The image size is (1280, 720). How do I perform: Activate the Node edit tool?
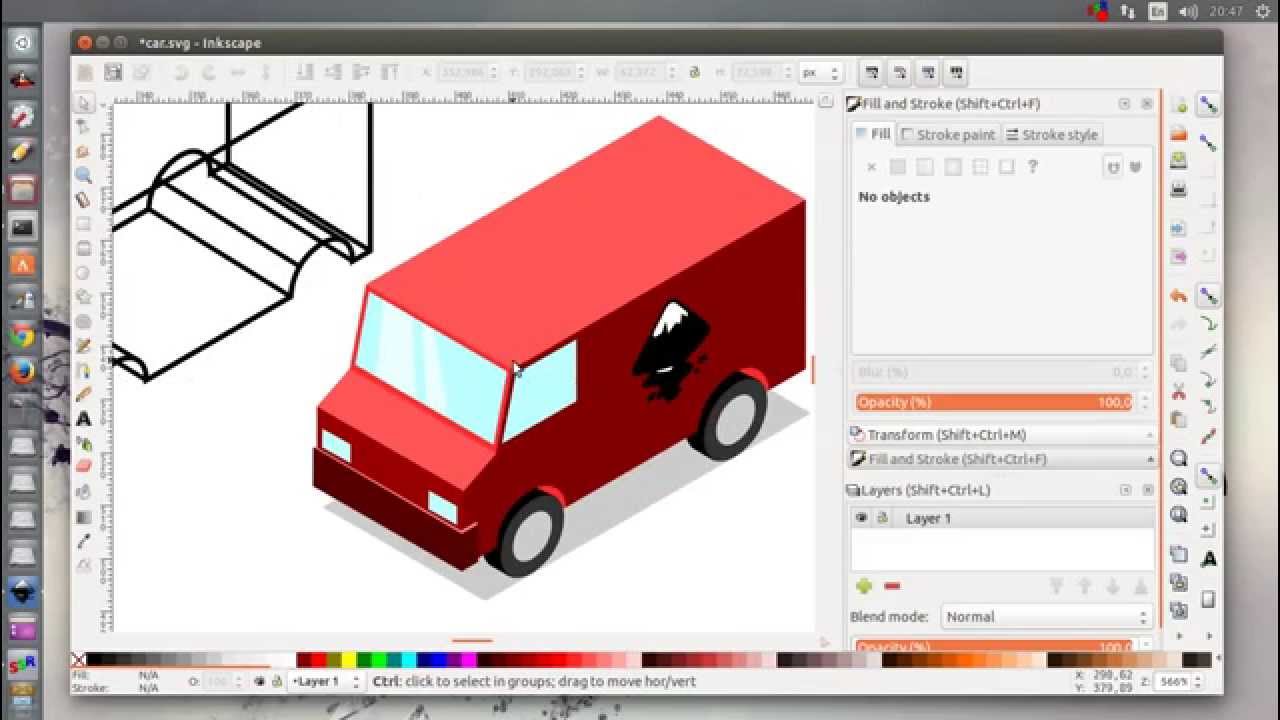tap(84, 128)
